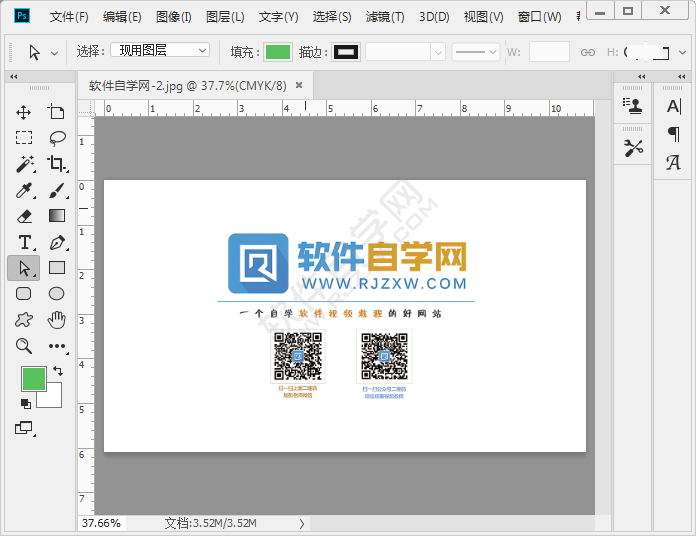Open the 编辑(E) menu

click(x=122, y=17)
